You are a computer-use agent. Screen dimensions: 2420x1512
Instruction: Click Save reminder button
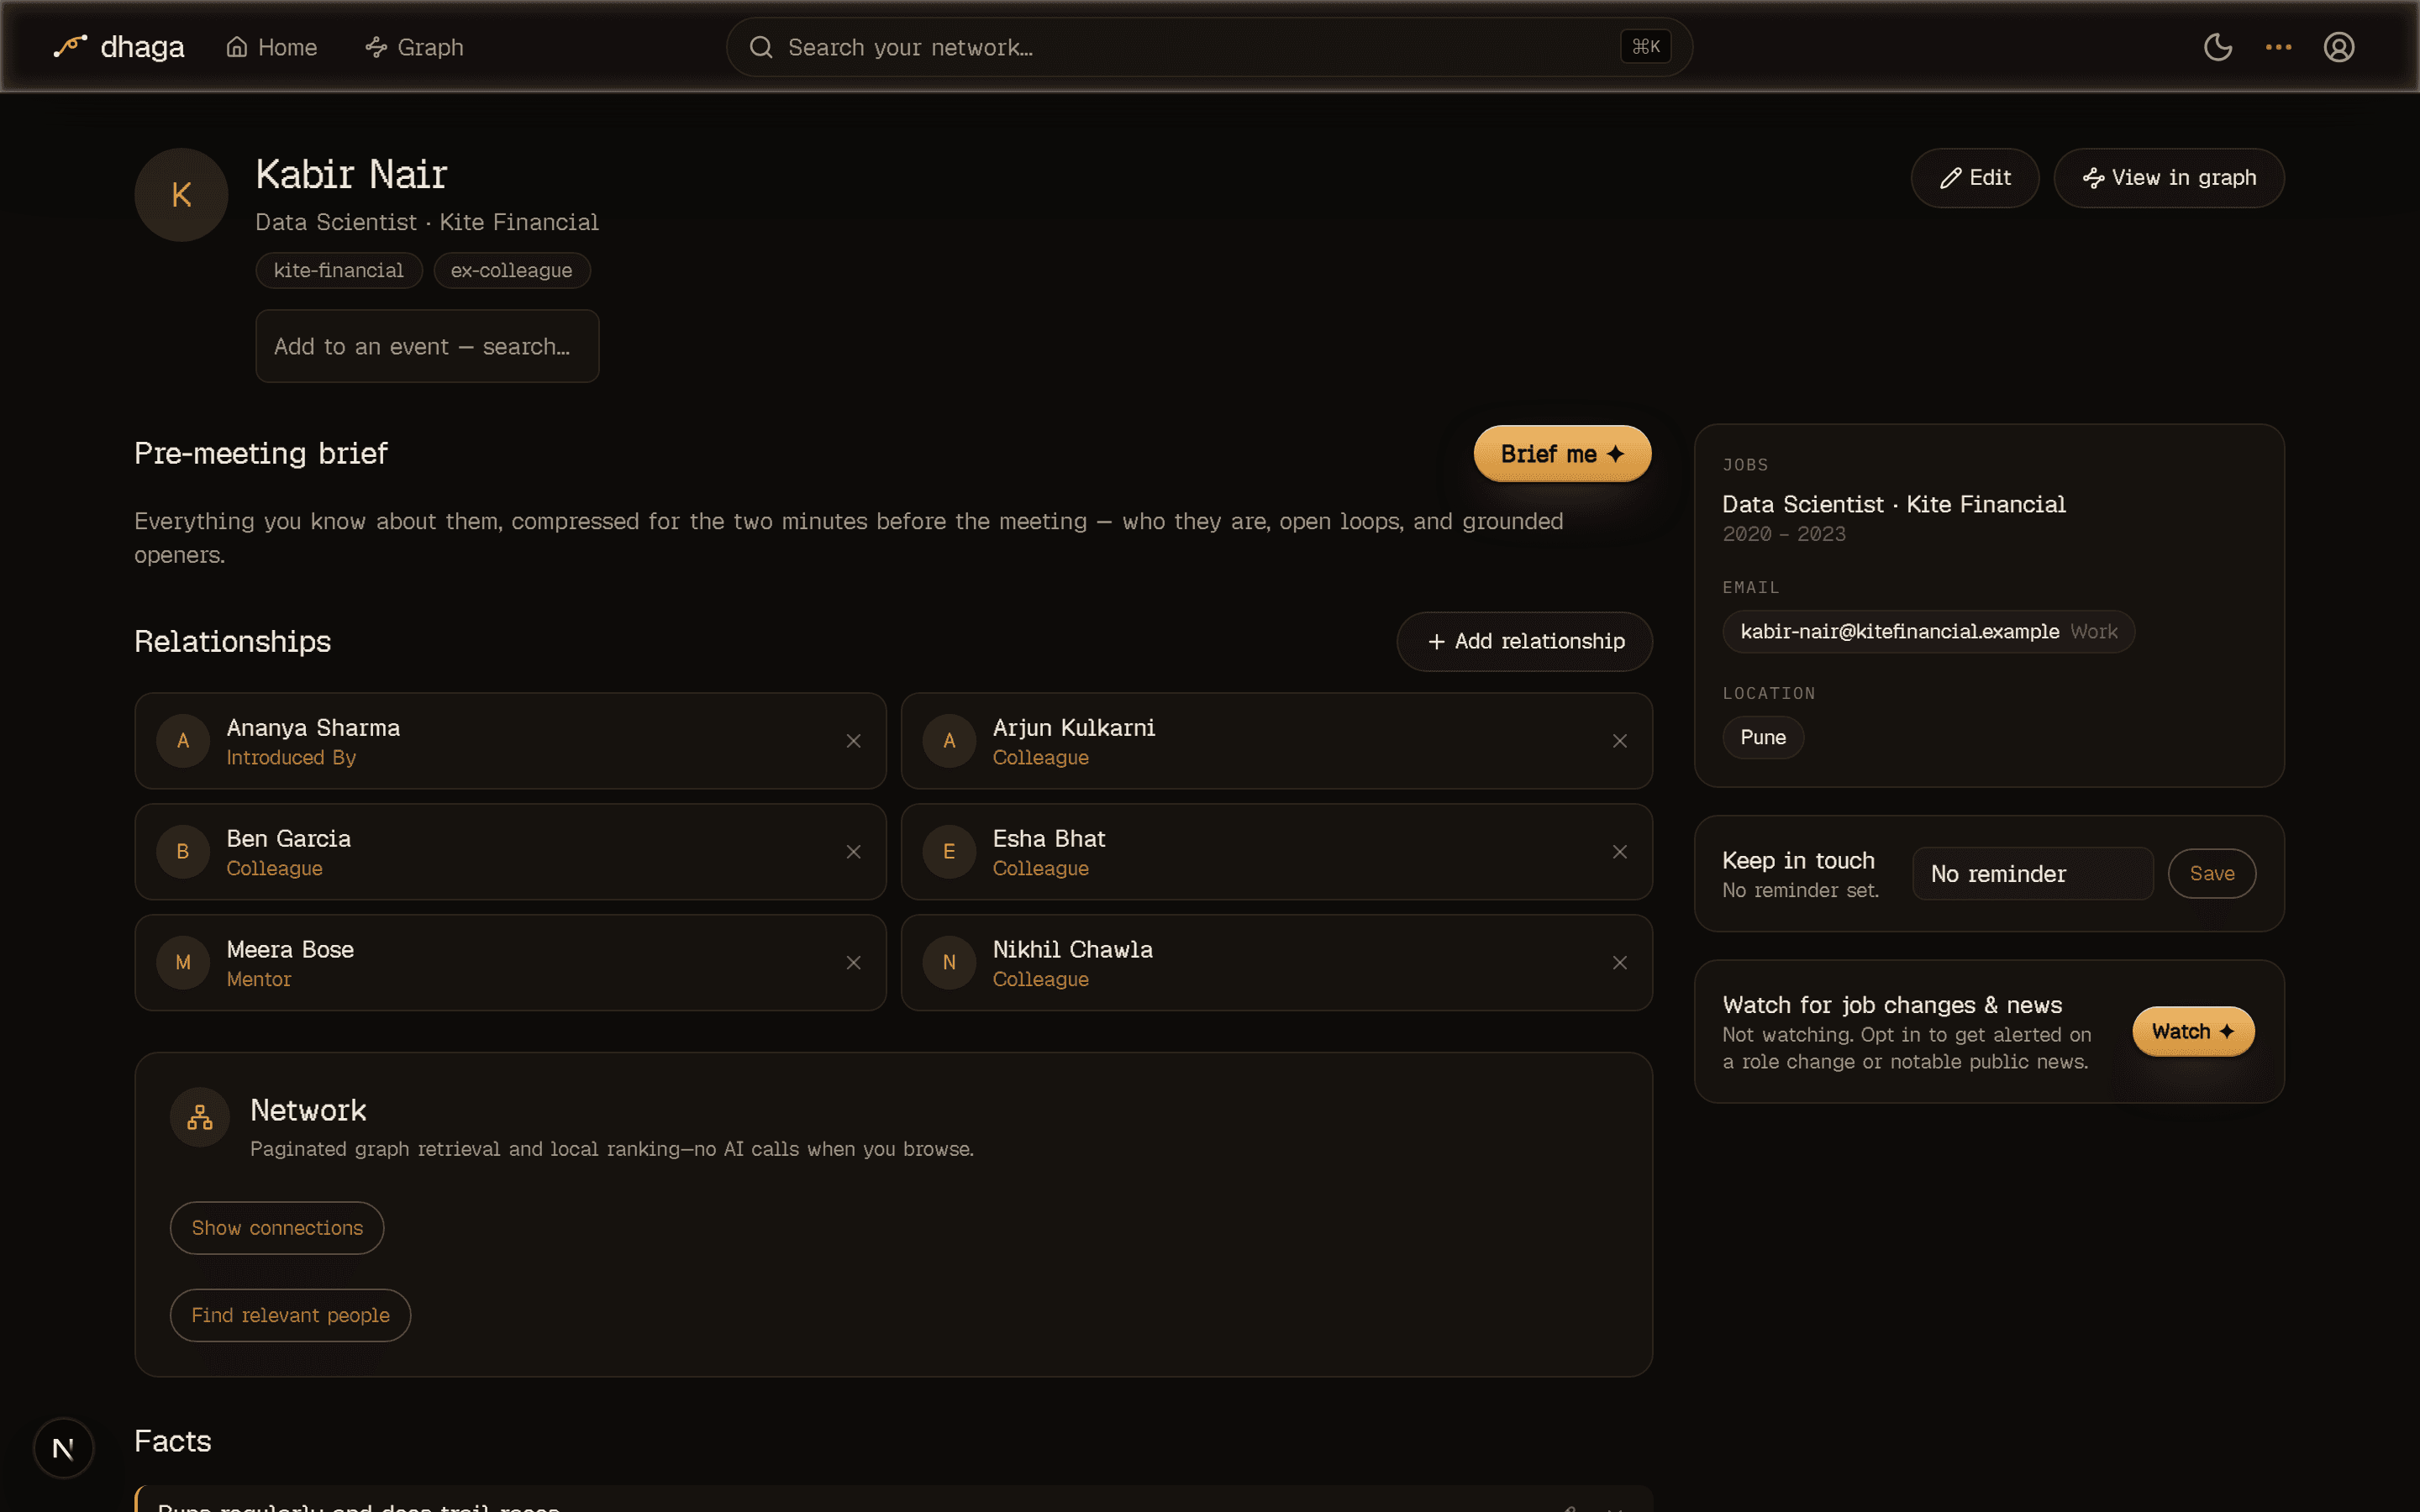click(2211, 874)
